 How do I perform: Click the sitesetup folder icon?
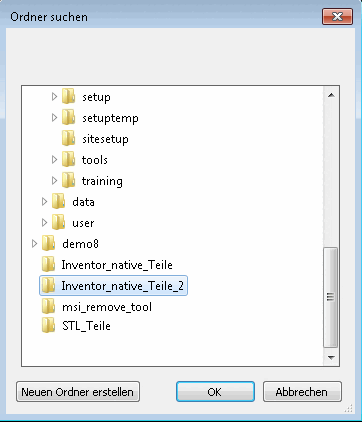point(68,139)
